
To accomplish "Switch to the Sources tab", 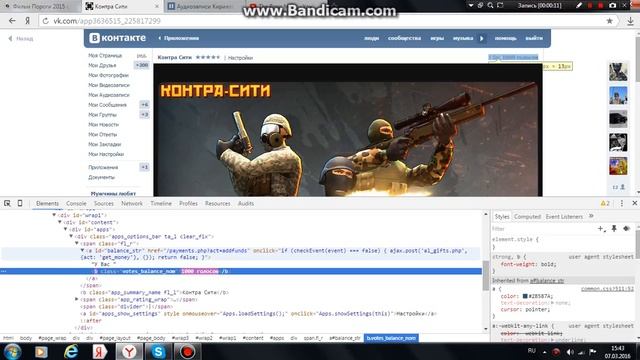I will click(104, 203).
